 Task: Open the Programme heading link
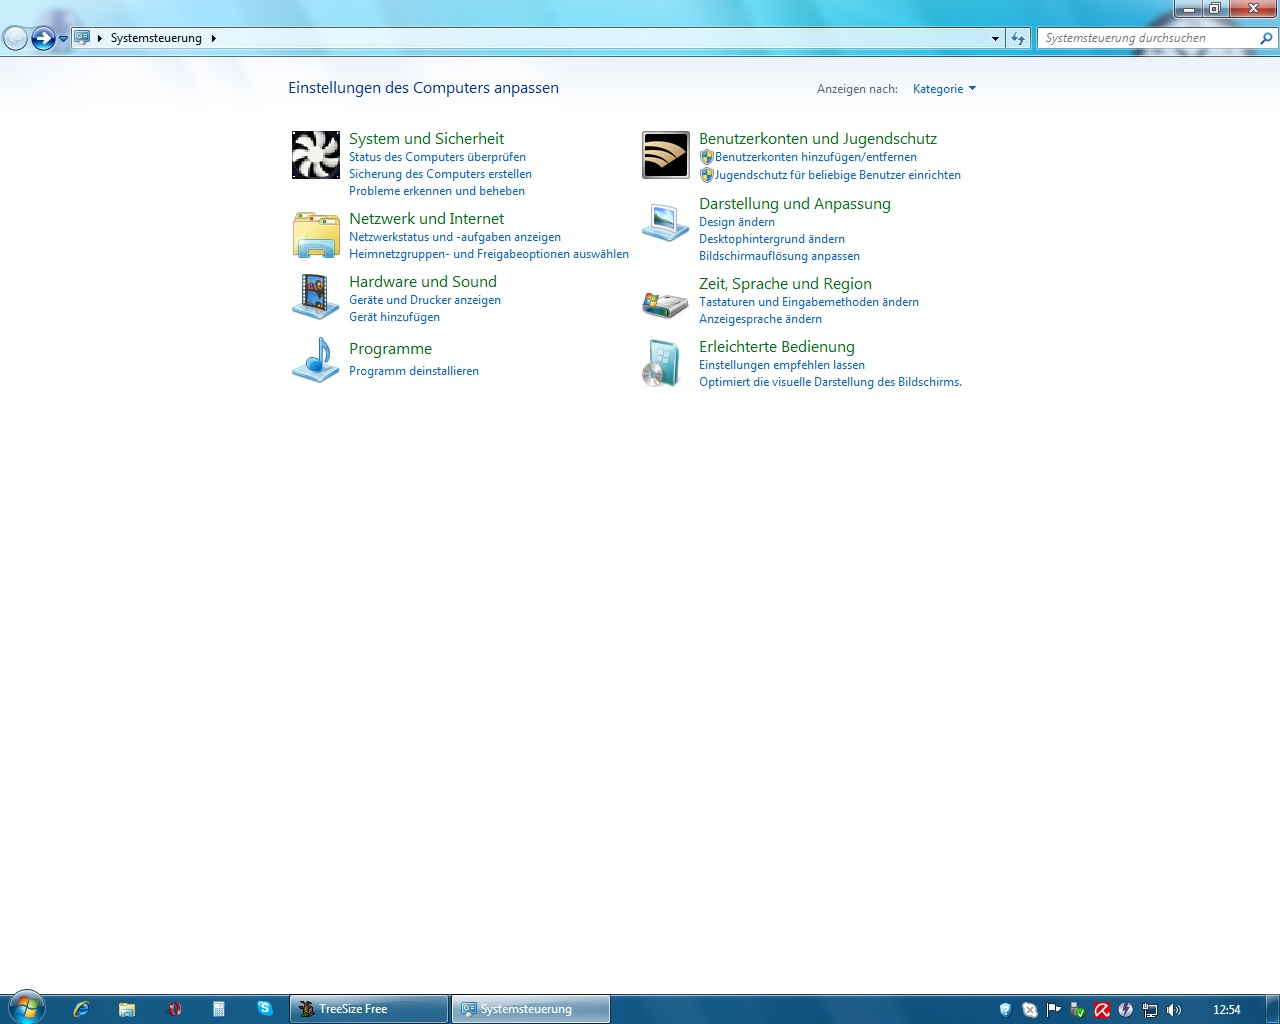point(390,349)
